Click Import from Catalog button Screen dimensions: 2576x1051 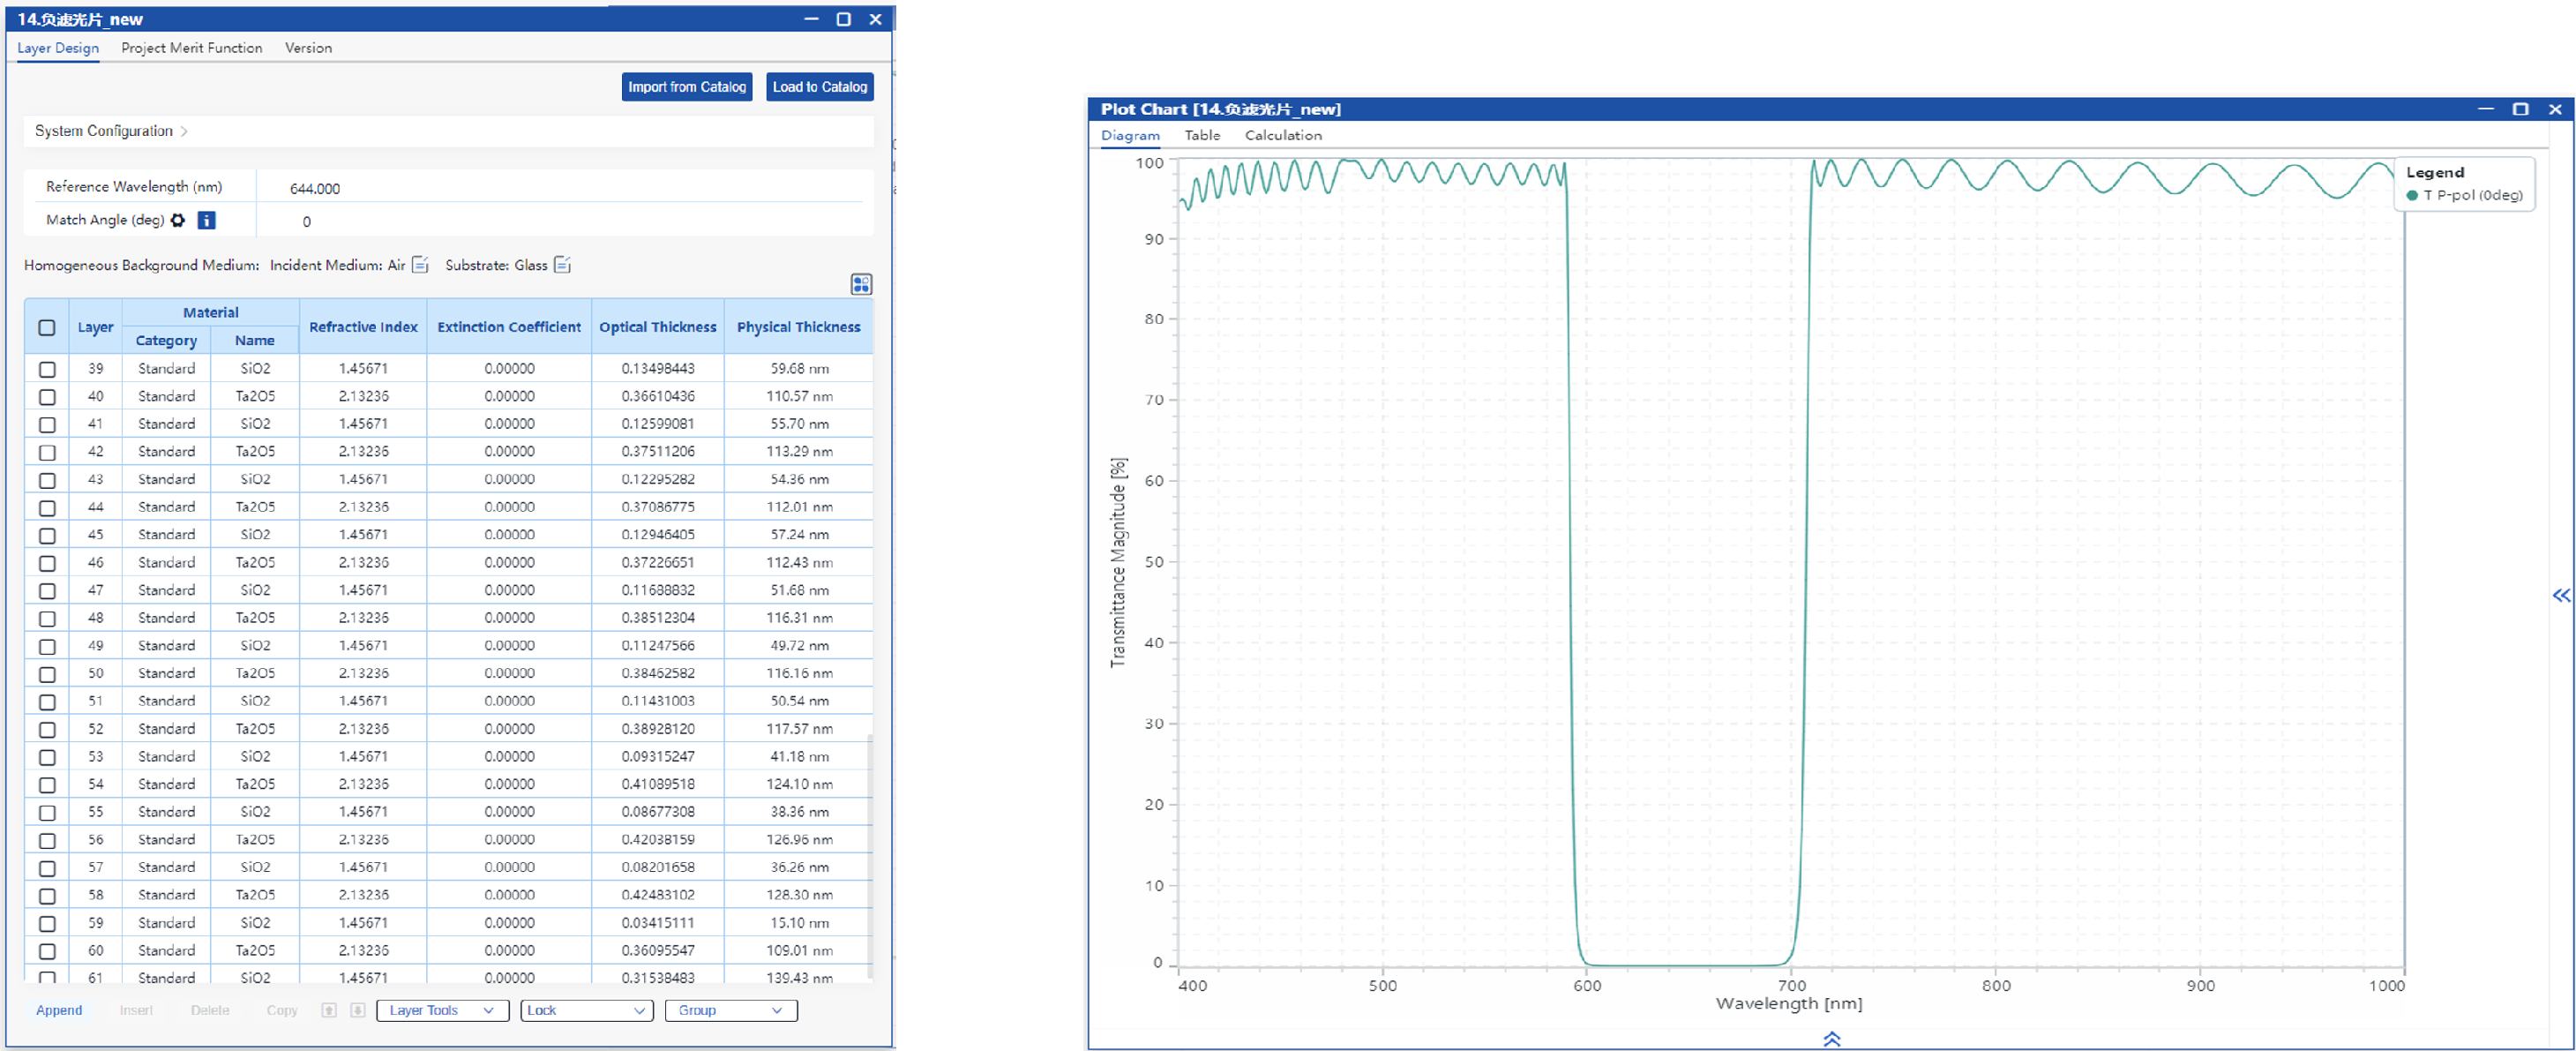686,87
